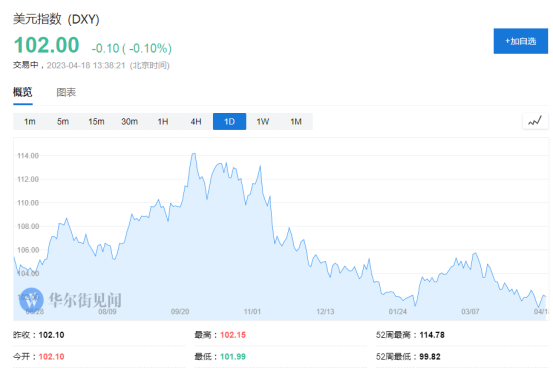The height and width of the screenshot is (372, 553).
Task: Click the 2023-04-18 13:38:21 timestamp
Action: click(x=86, y=66)
